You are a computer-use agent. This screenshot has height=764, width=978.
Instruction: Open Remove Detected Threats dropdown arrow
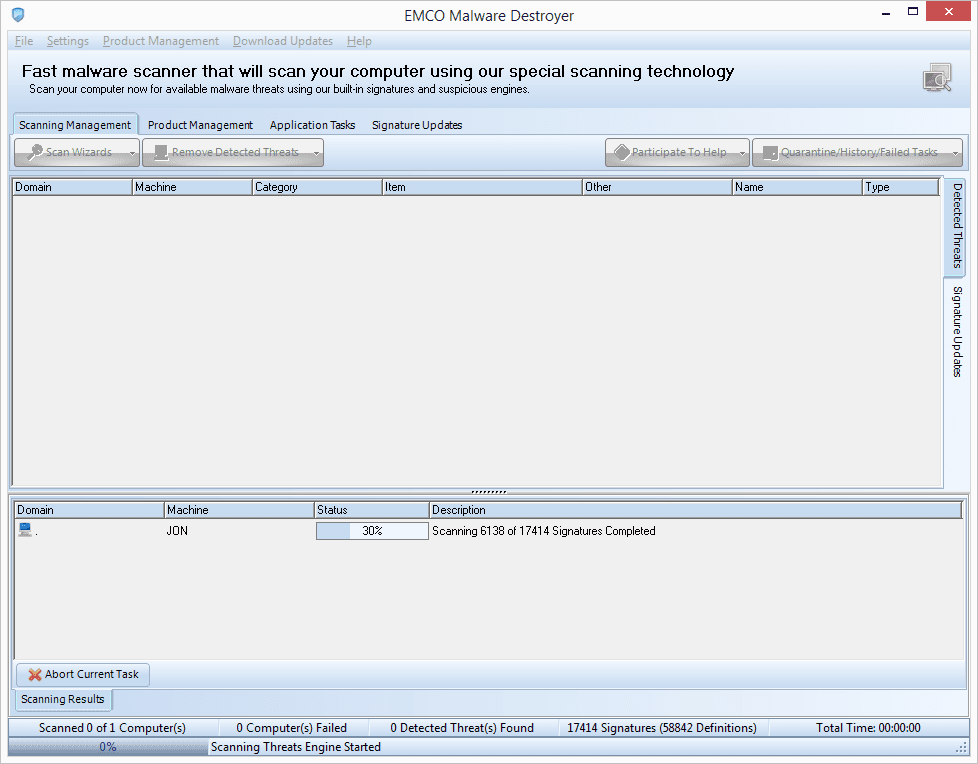pos(316,154)
